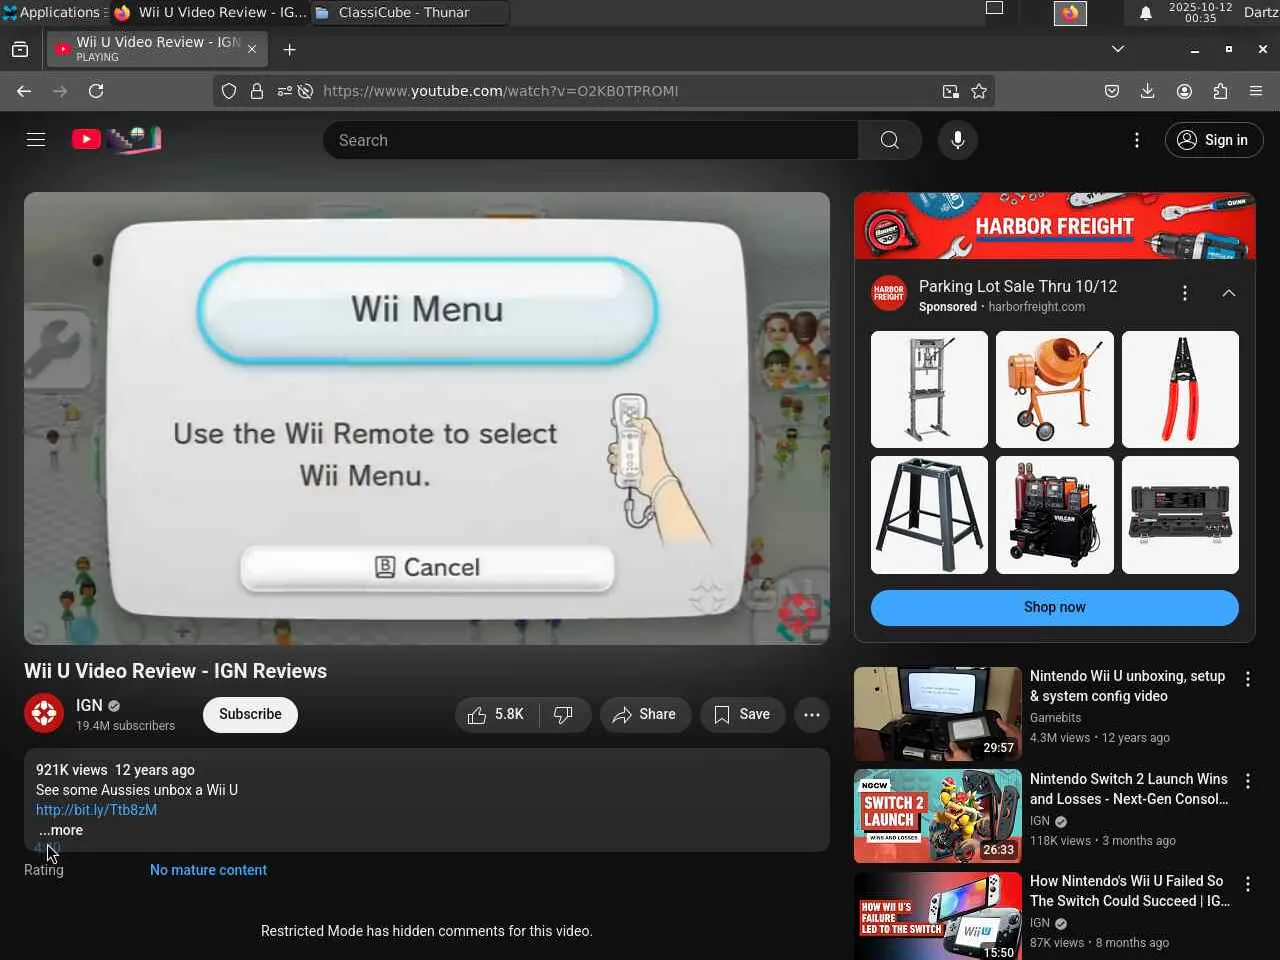This screenshot has height=960, width=1280.
Task: Open the bit.ly link in description
Action: click(x=96, y=810)
